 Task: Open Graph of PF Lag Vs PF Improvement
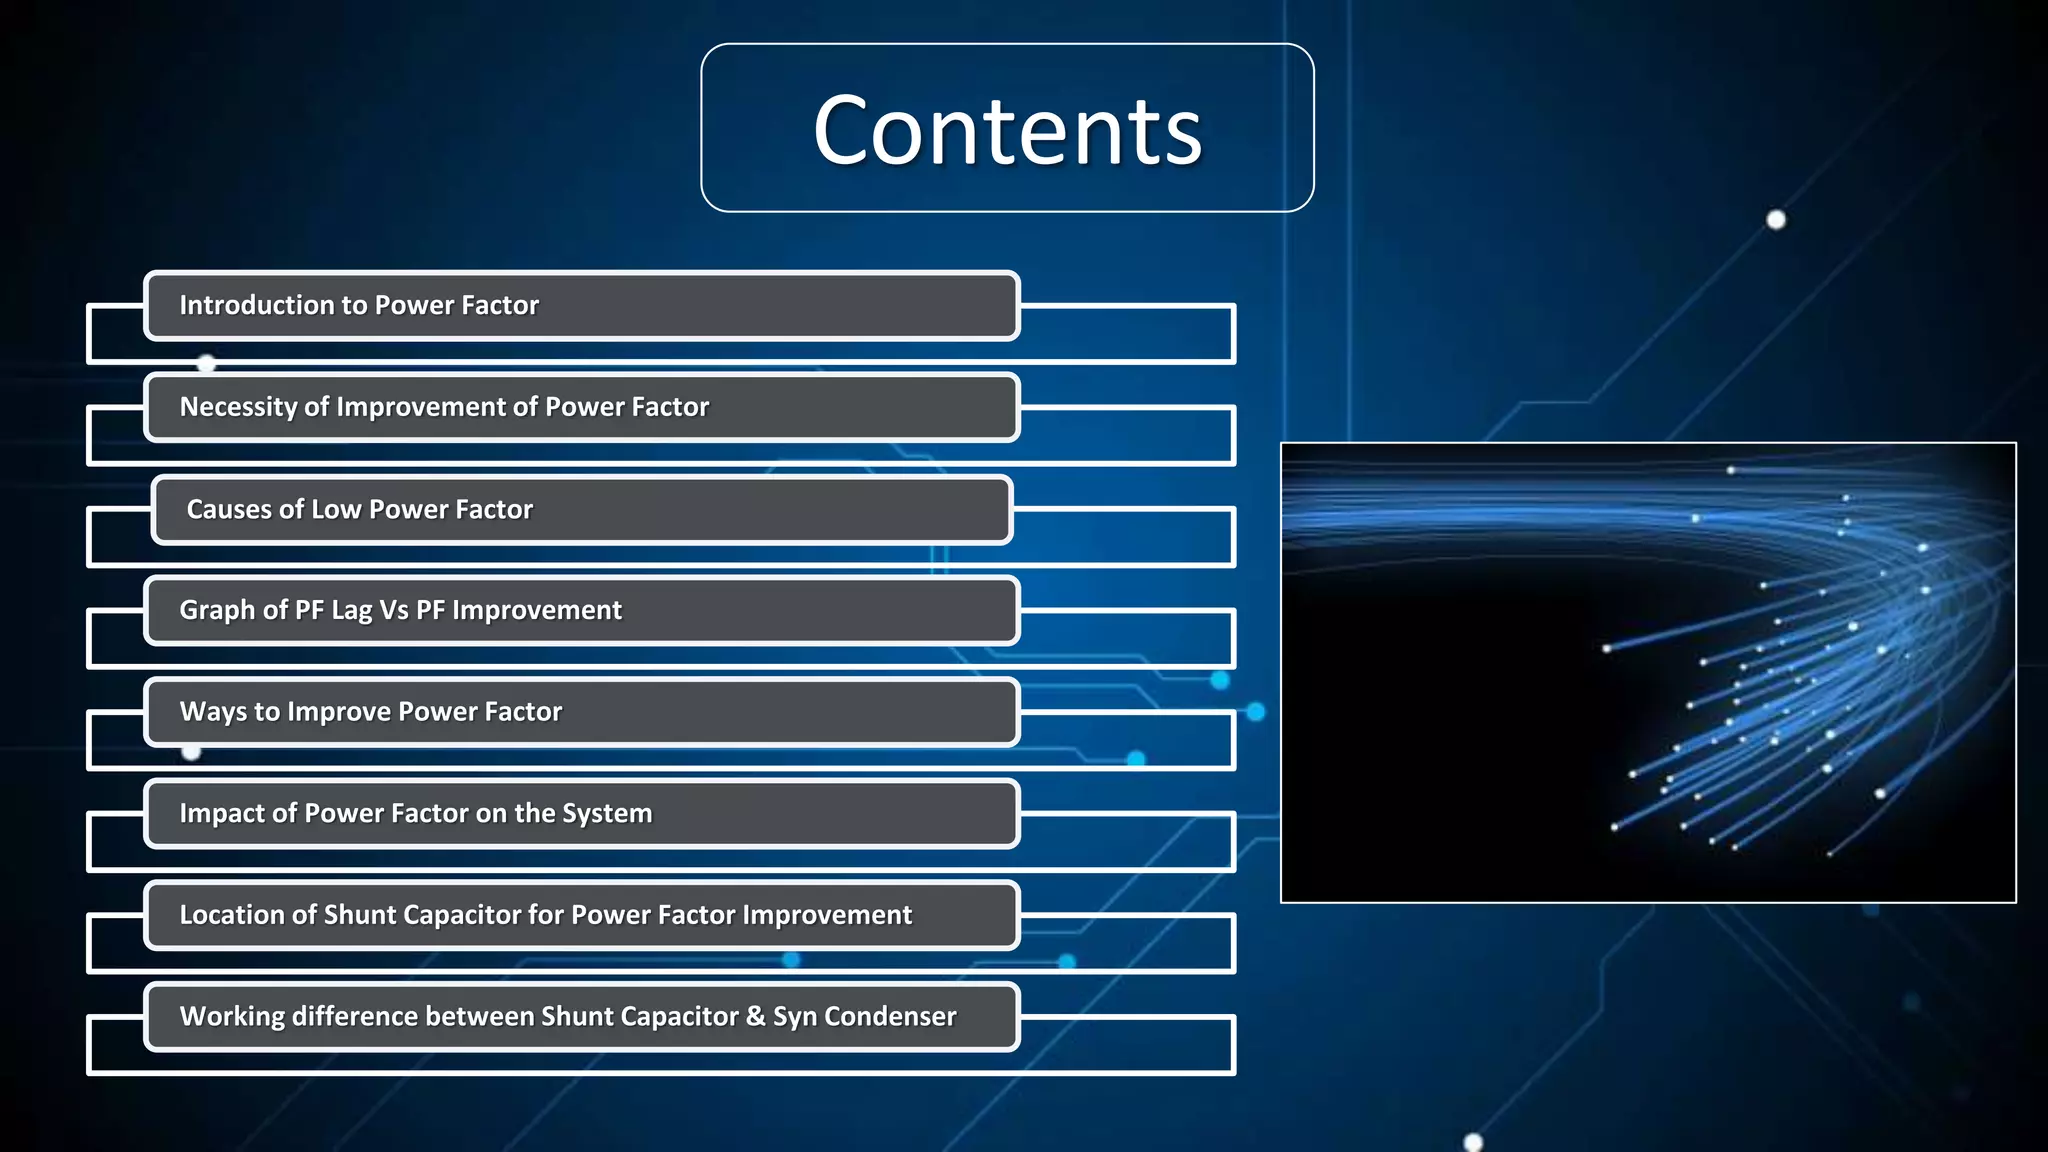pos(581,610)
